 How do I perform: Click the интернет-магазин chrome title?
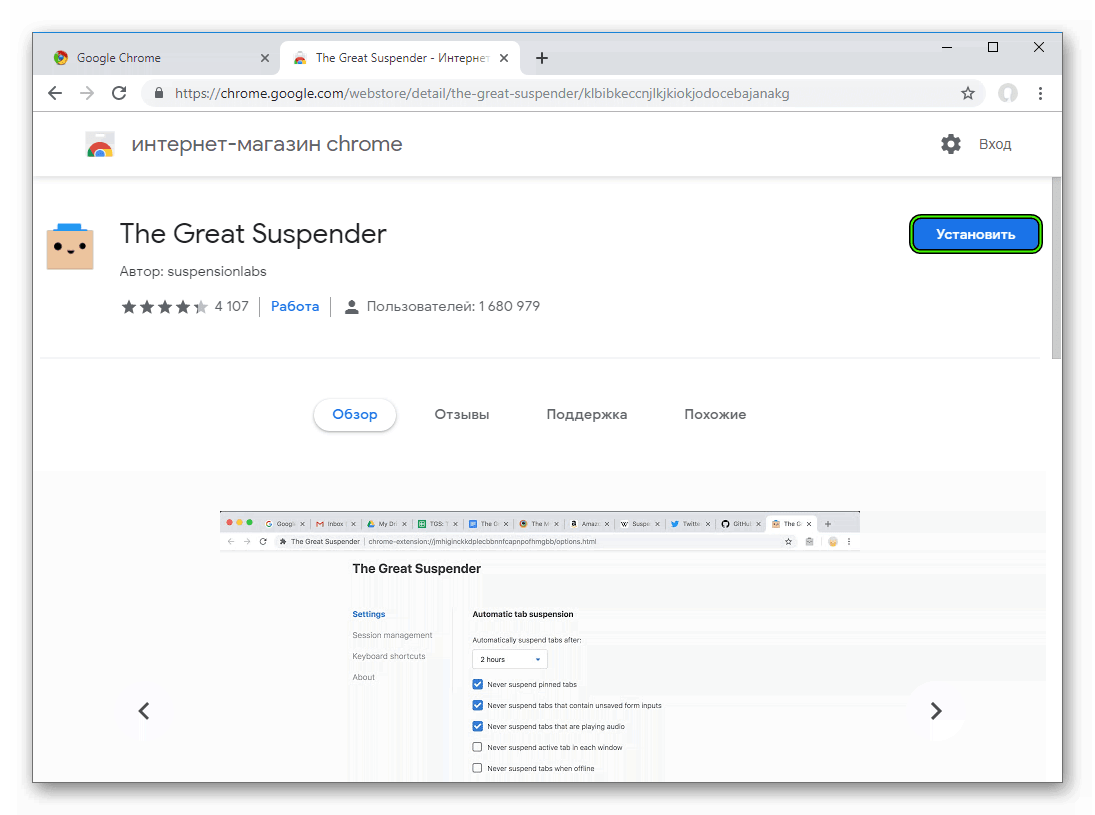point(267,144)
